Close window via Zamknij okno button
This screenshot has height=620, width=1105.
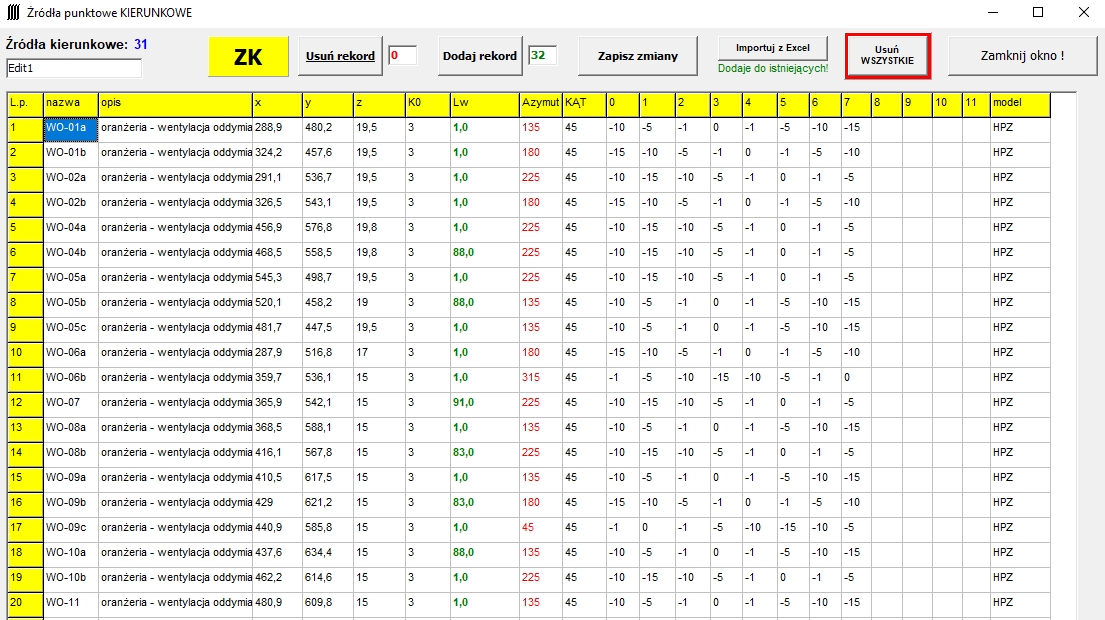click(1015, 56)
